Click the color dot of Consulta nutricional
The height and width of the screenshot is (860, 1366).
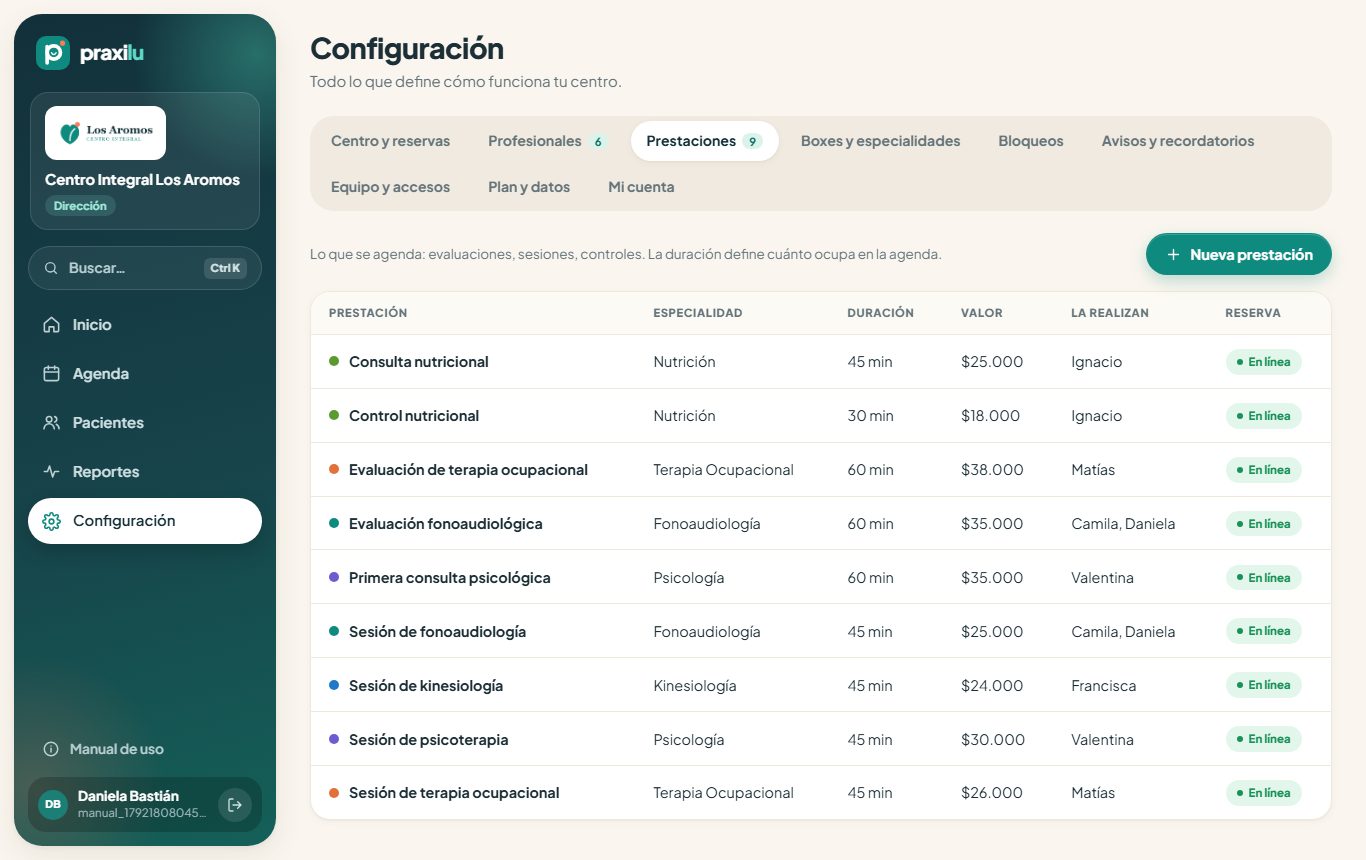pos(334,361)
